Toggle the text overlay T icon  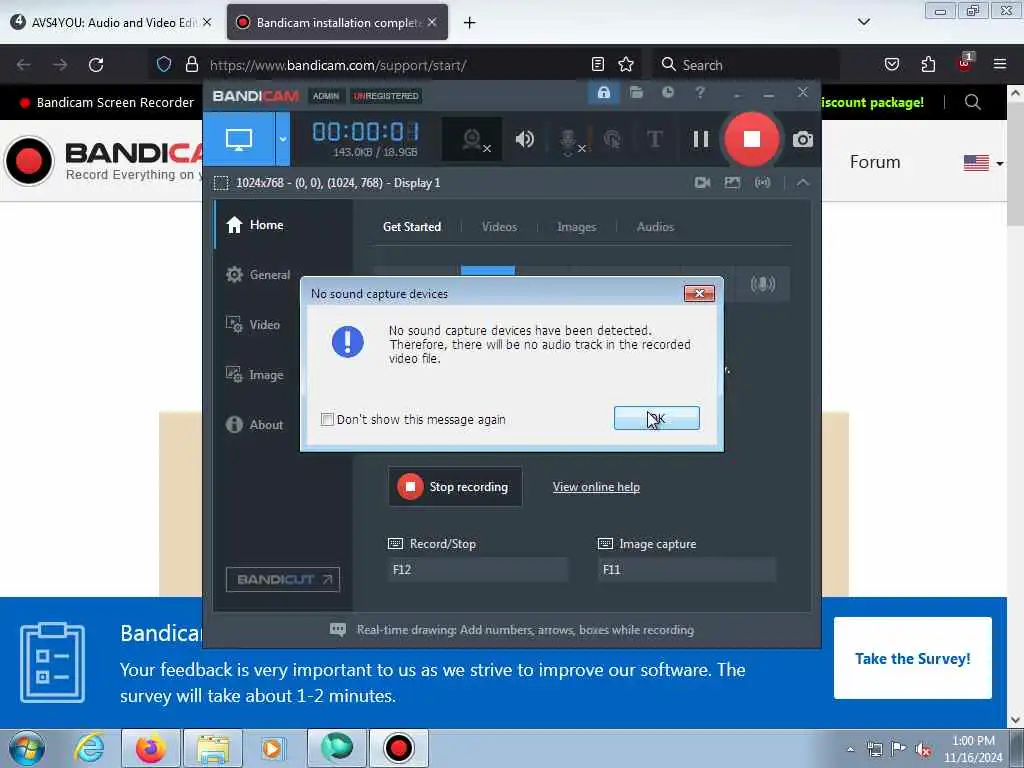pyautogui.click(x=654, y=139)
